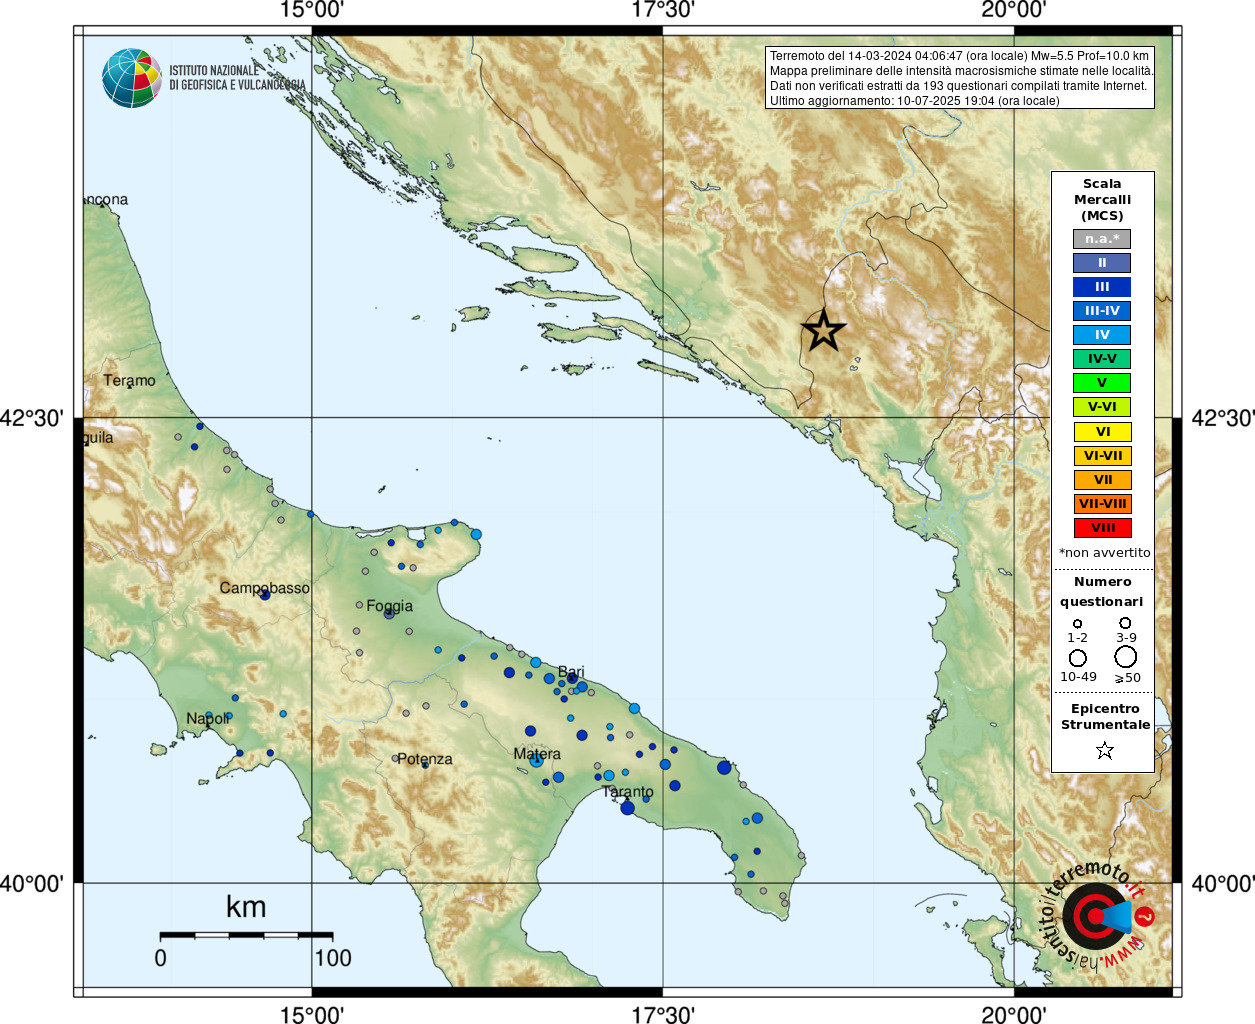This screenshot has width=1255, height=1024.
Task: Click the VI yellow intensity swatch
Action: (1102, 432)
